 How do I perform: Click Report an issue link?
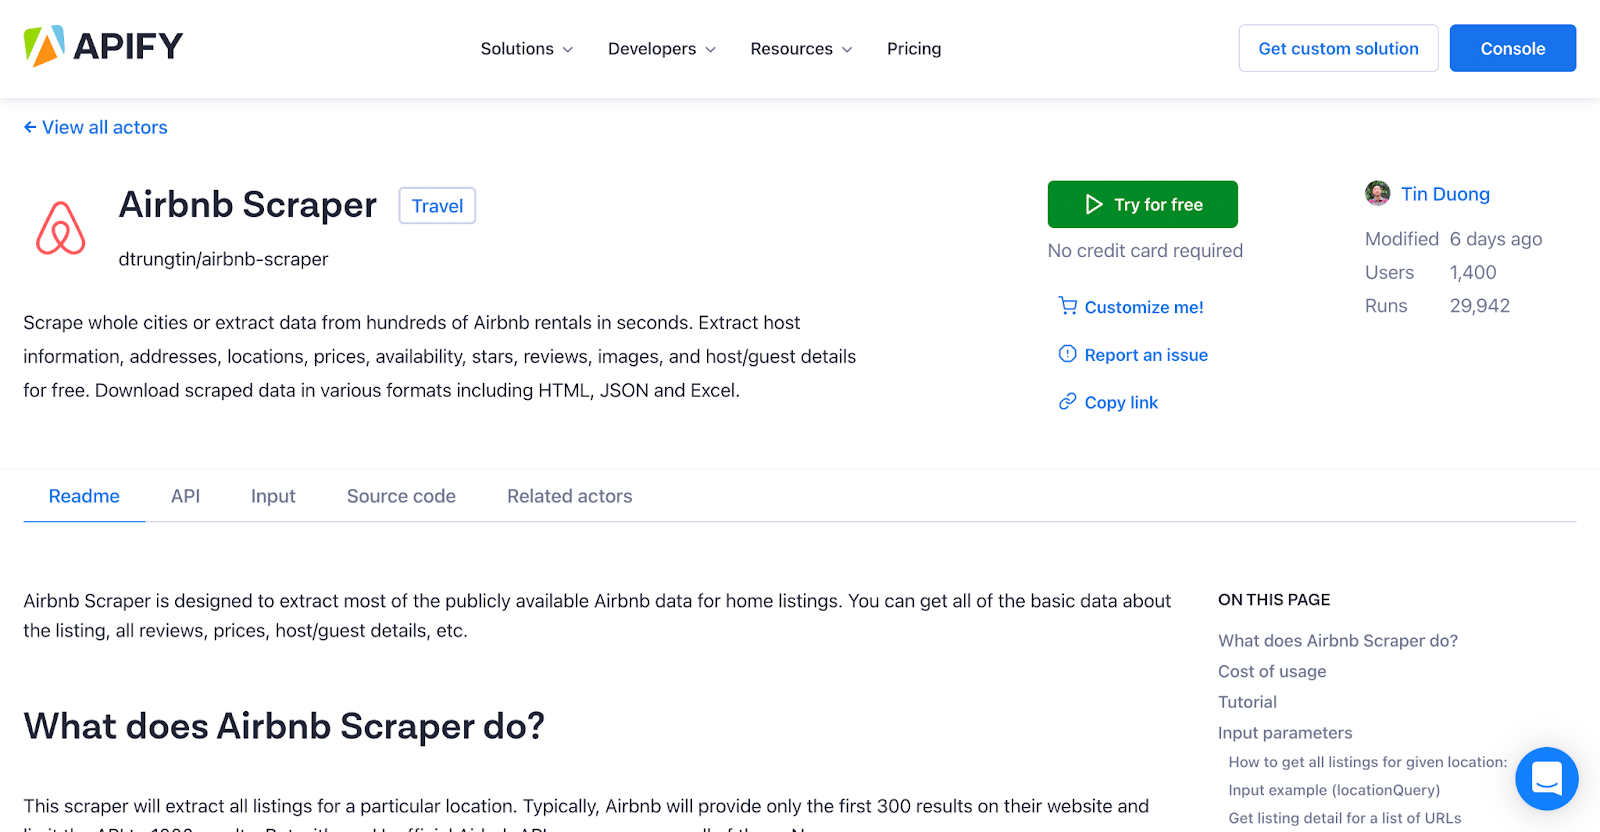1146,355
